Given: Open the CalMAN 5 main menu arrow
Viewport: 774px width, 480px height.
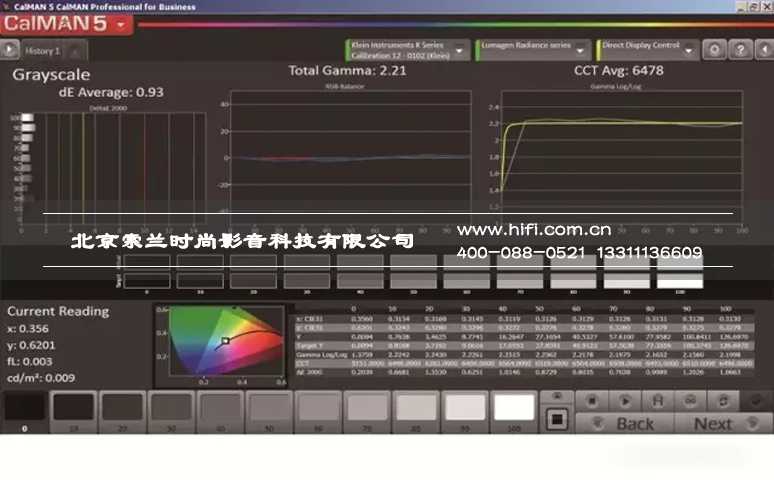Looking at the screenshot, I should [121, 23].
